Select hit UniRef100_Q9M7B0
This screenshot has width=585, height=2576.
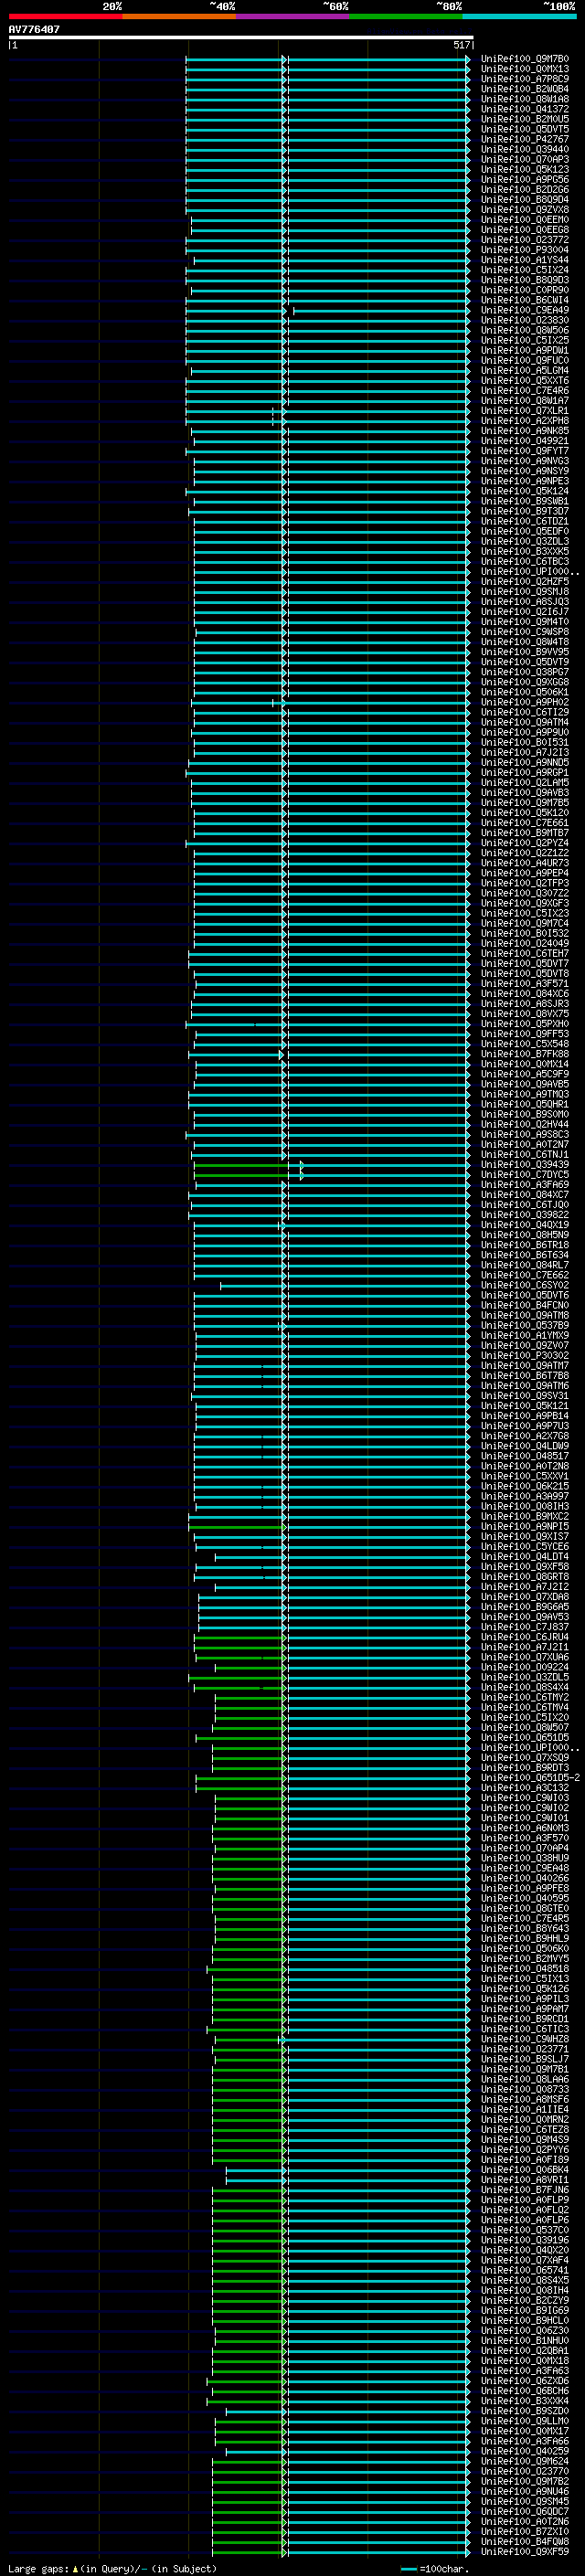[x=525, y=59]
